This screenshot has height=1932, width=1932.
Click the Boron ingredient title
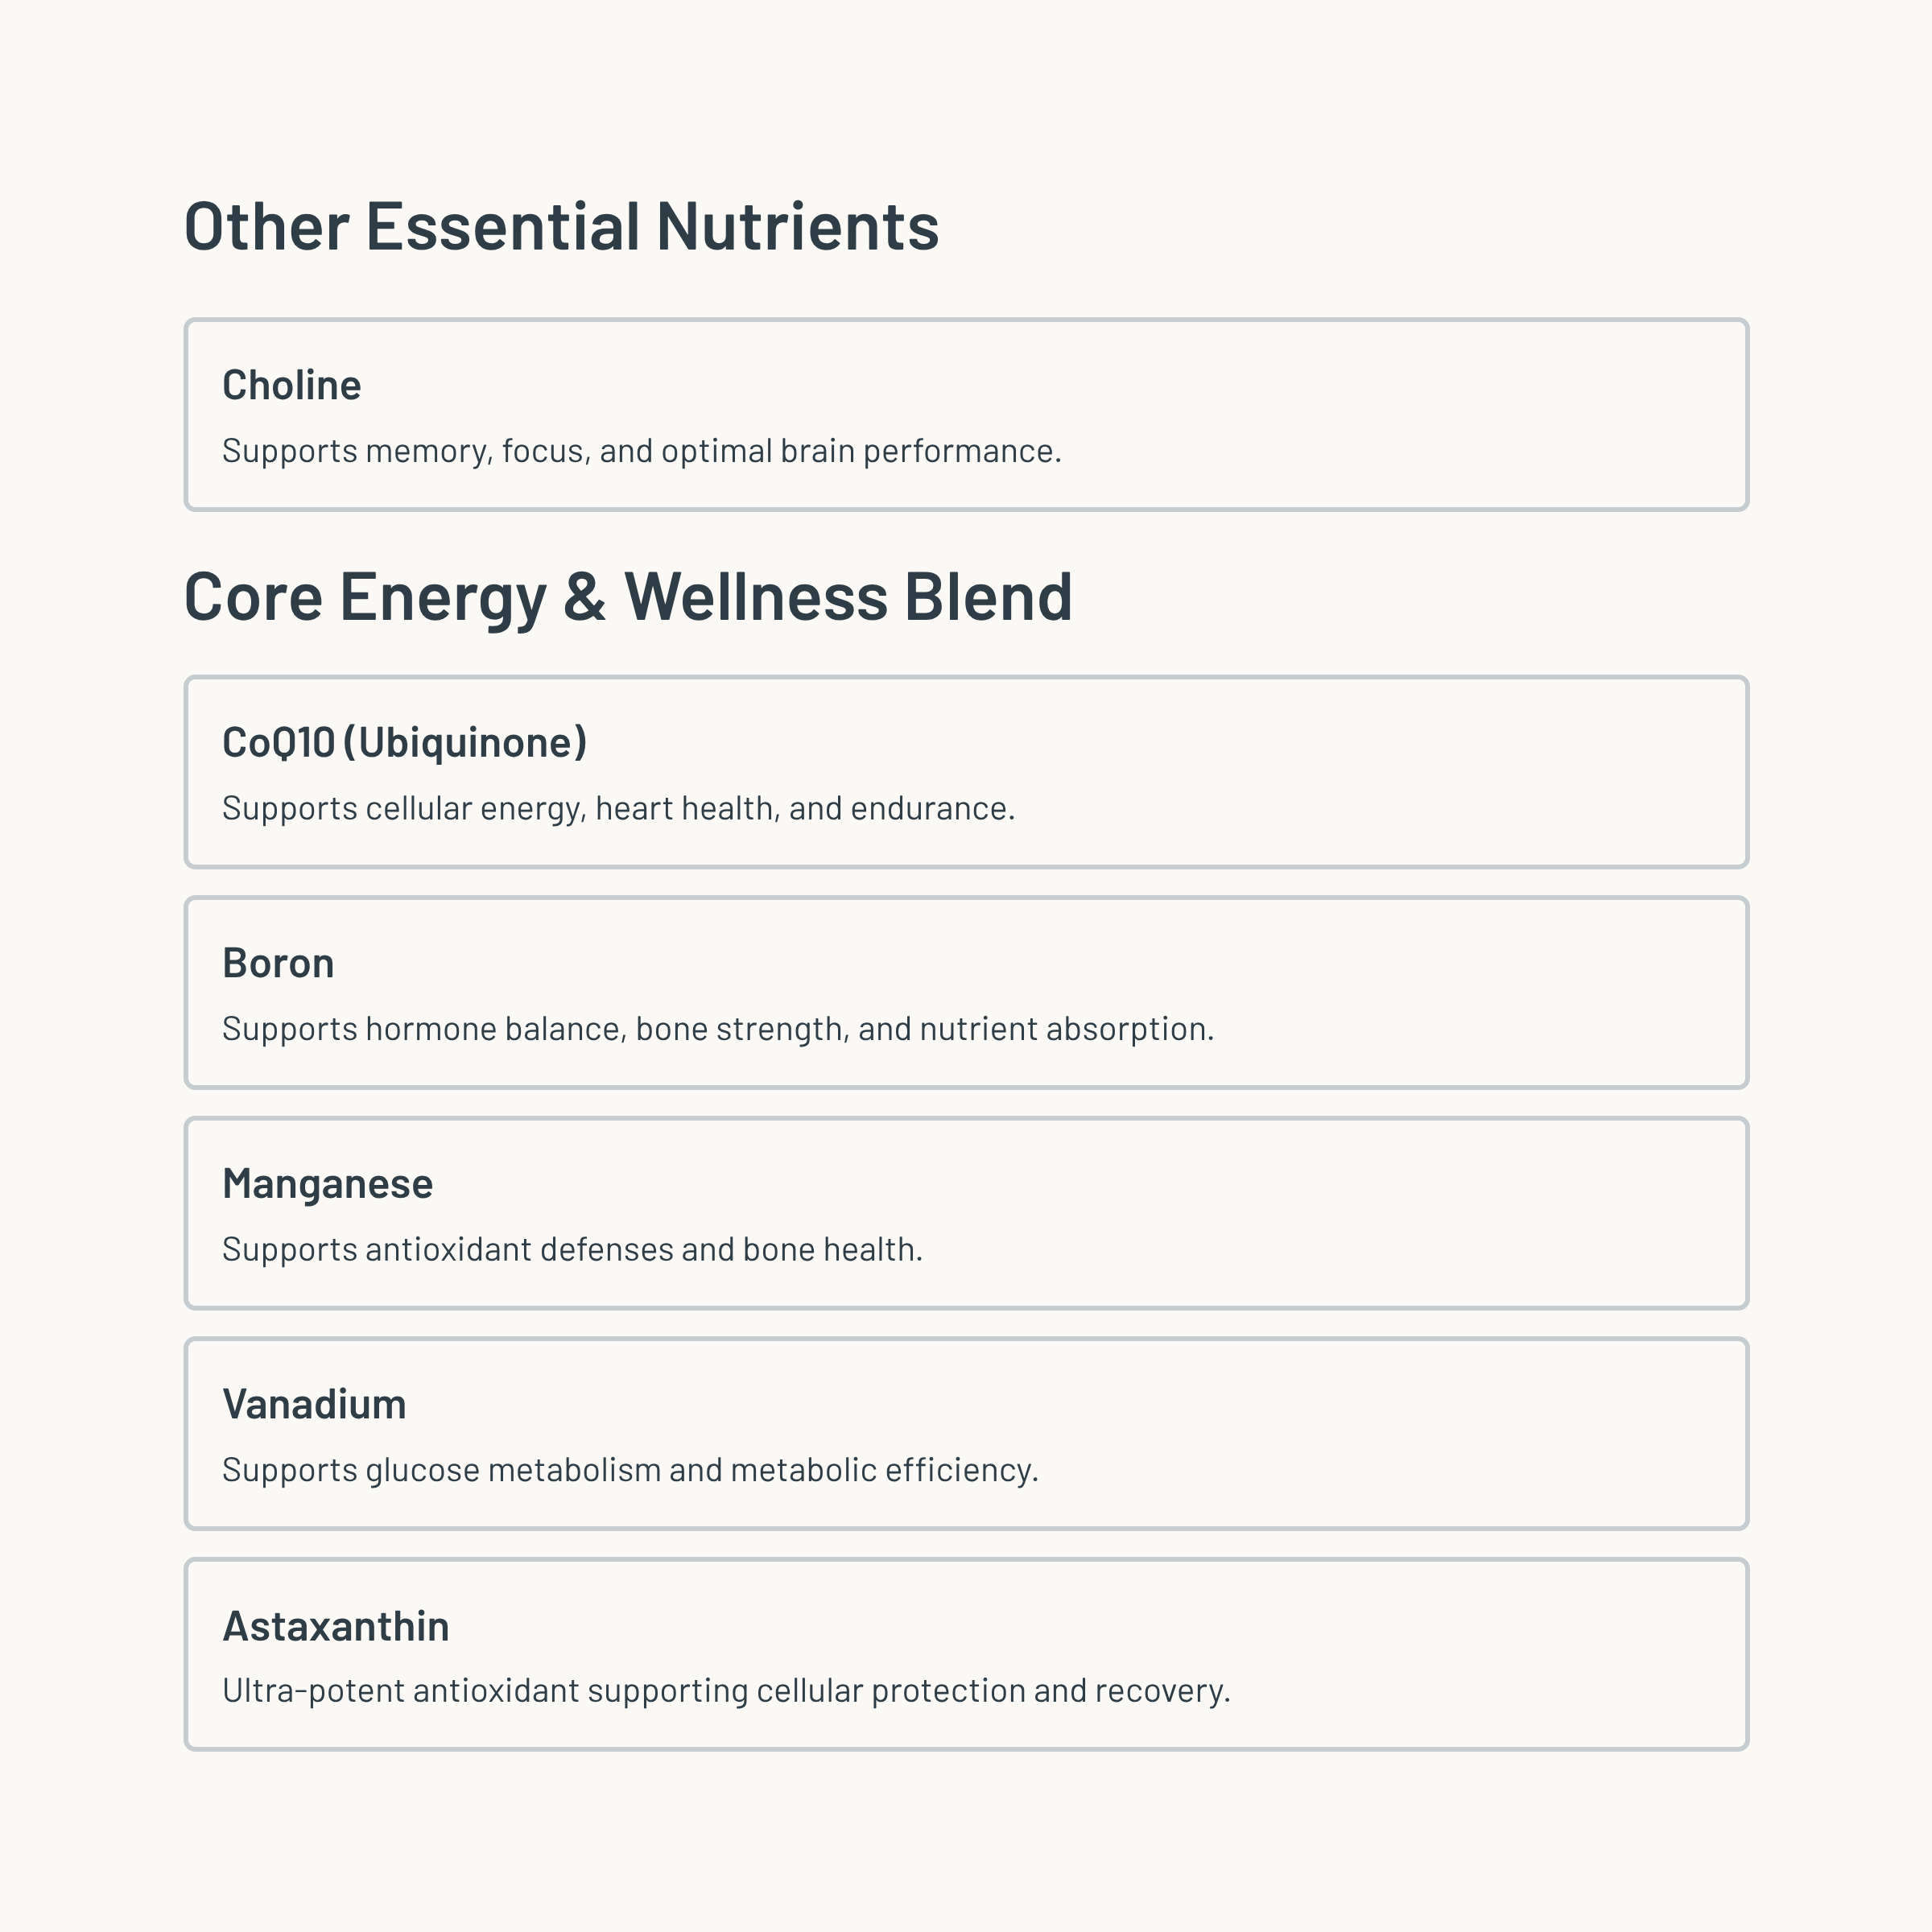(x=278, y=963)
